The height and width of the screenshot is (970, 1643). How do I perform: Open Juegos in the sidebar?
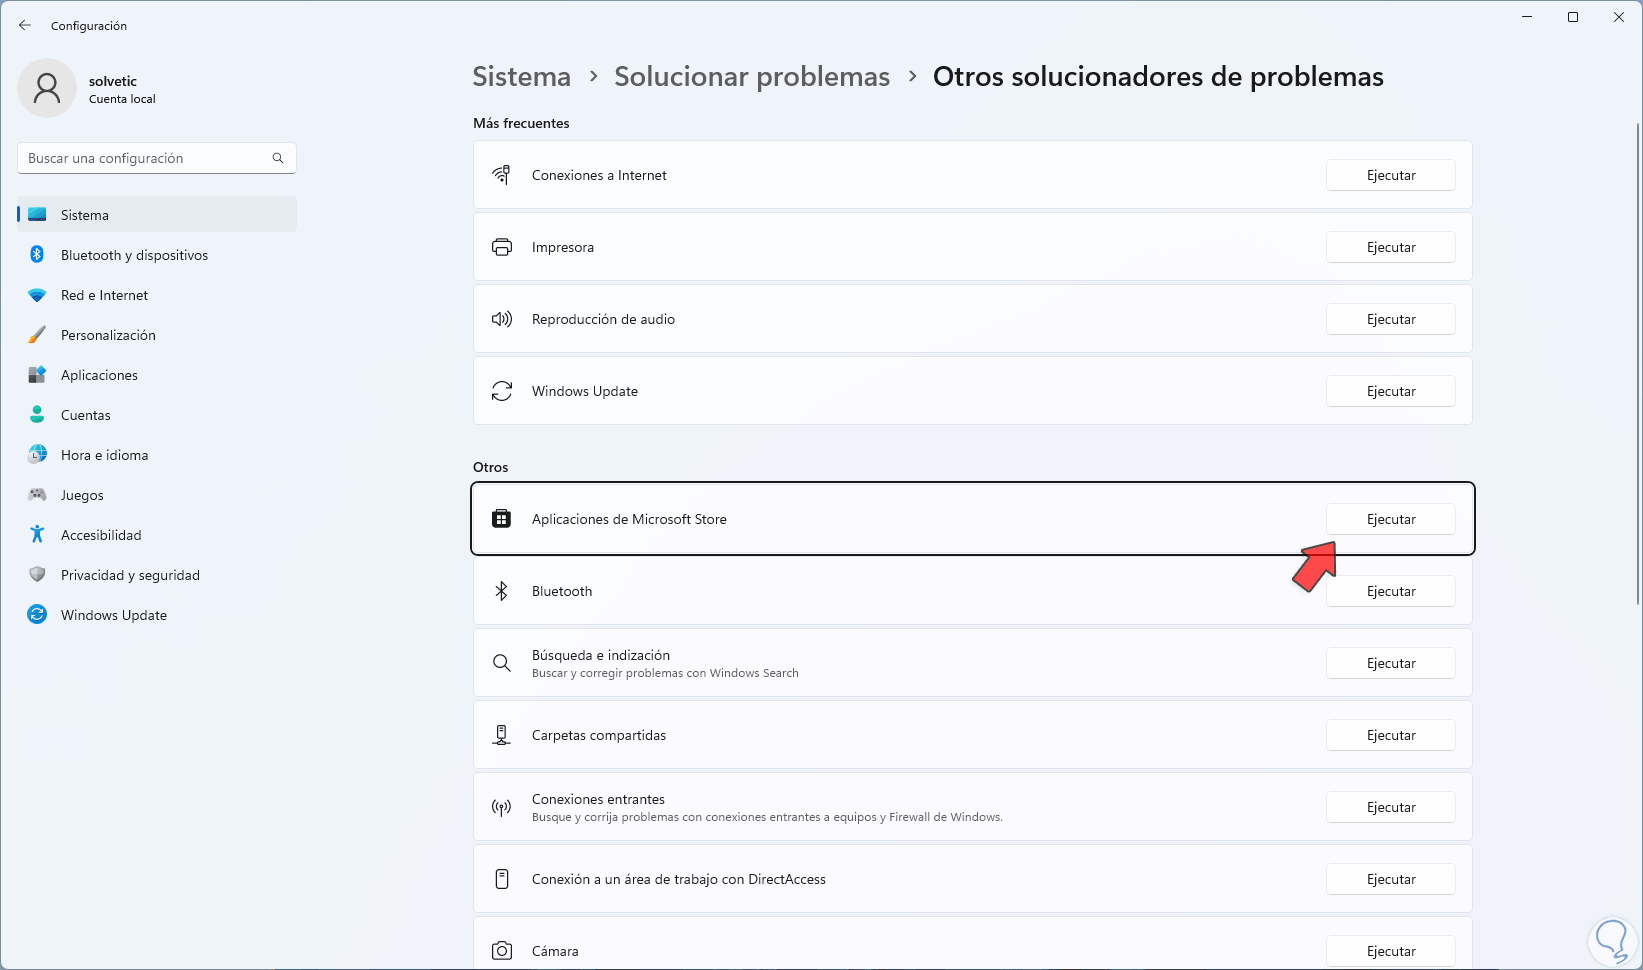pos(82,495)
